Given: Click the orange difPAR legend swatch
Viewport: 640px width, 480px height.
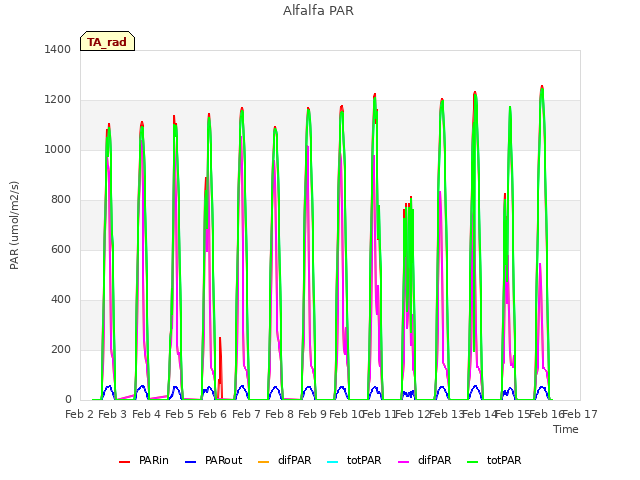Looking at the screenshot, I should click(x=264, y=462).
